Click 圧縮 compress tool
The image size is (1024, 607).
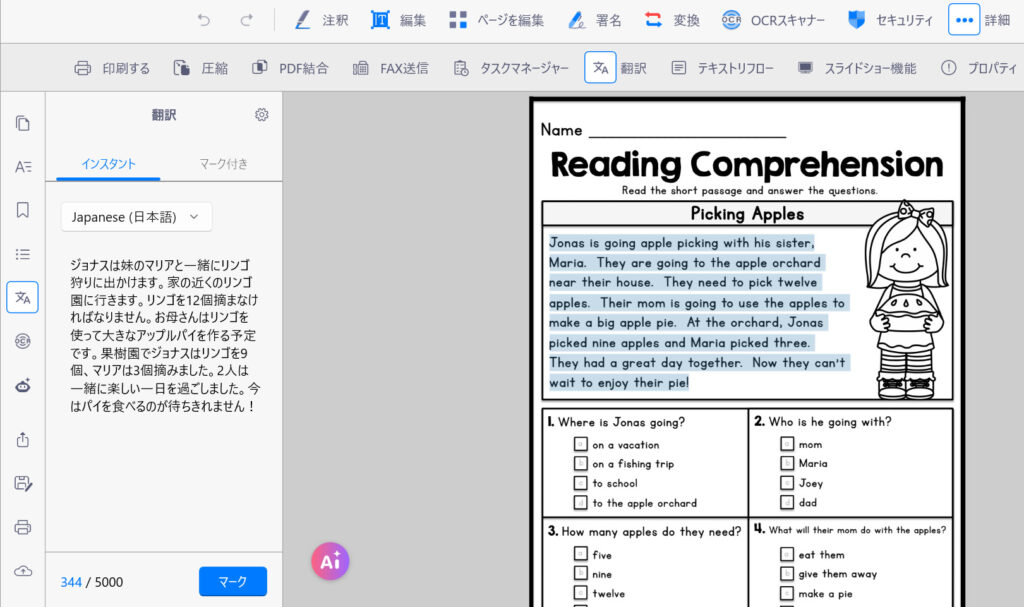click(200, 68)
